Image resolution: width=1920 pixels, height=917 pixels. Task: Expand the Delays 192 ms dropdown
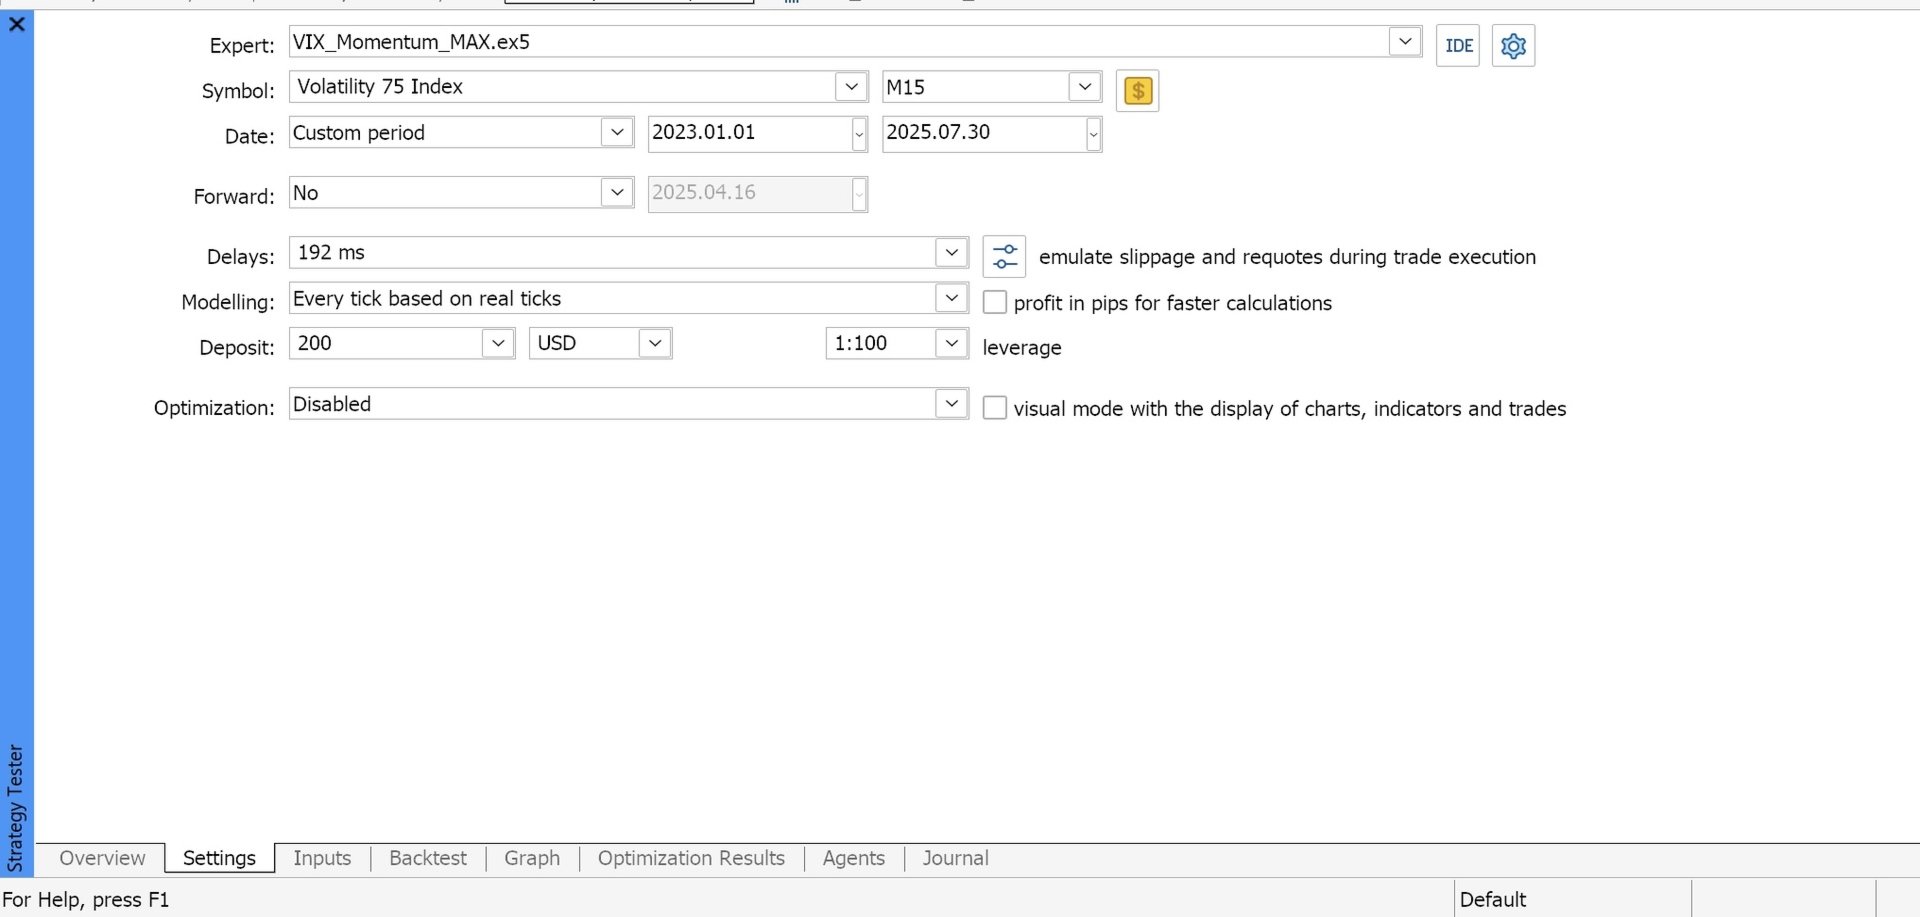(951, 253)
